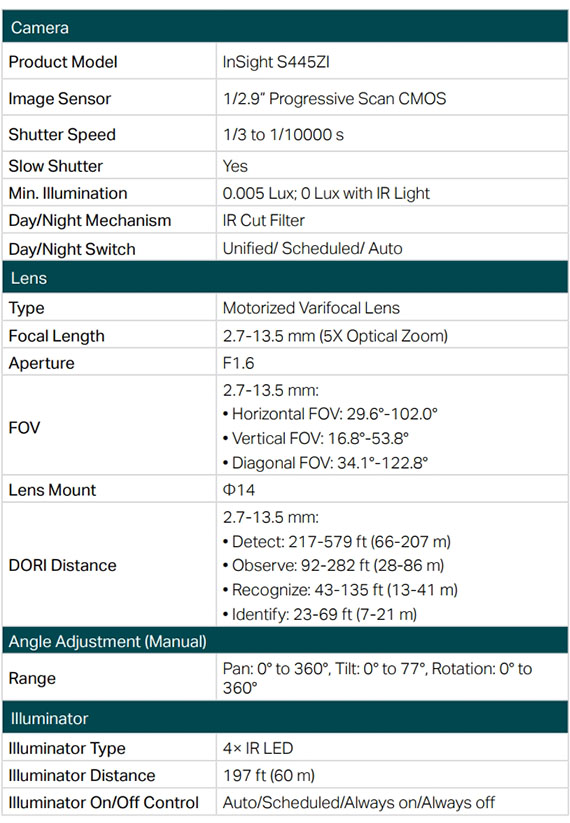Select the InSight S445ZI model value
This screenshot has width=570, height=823.
(x=276, y=62)
